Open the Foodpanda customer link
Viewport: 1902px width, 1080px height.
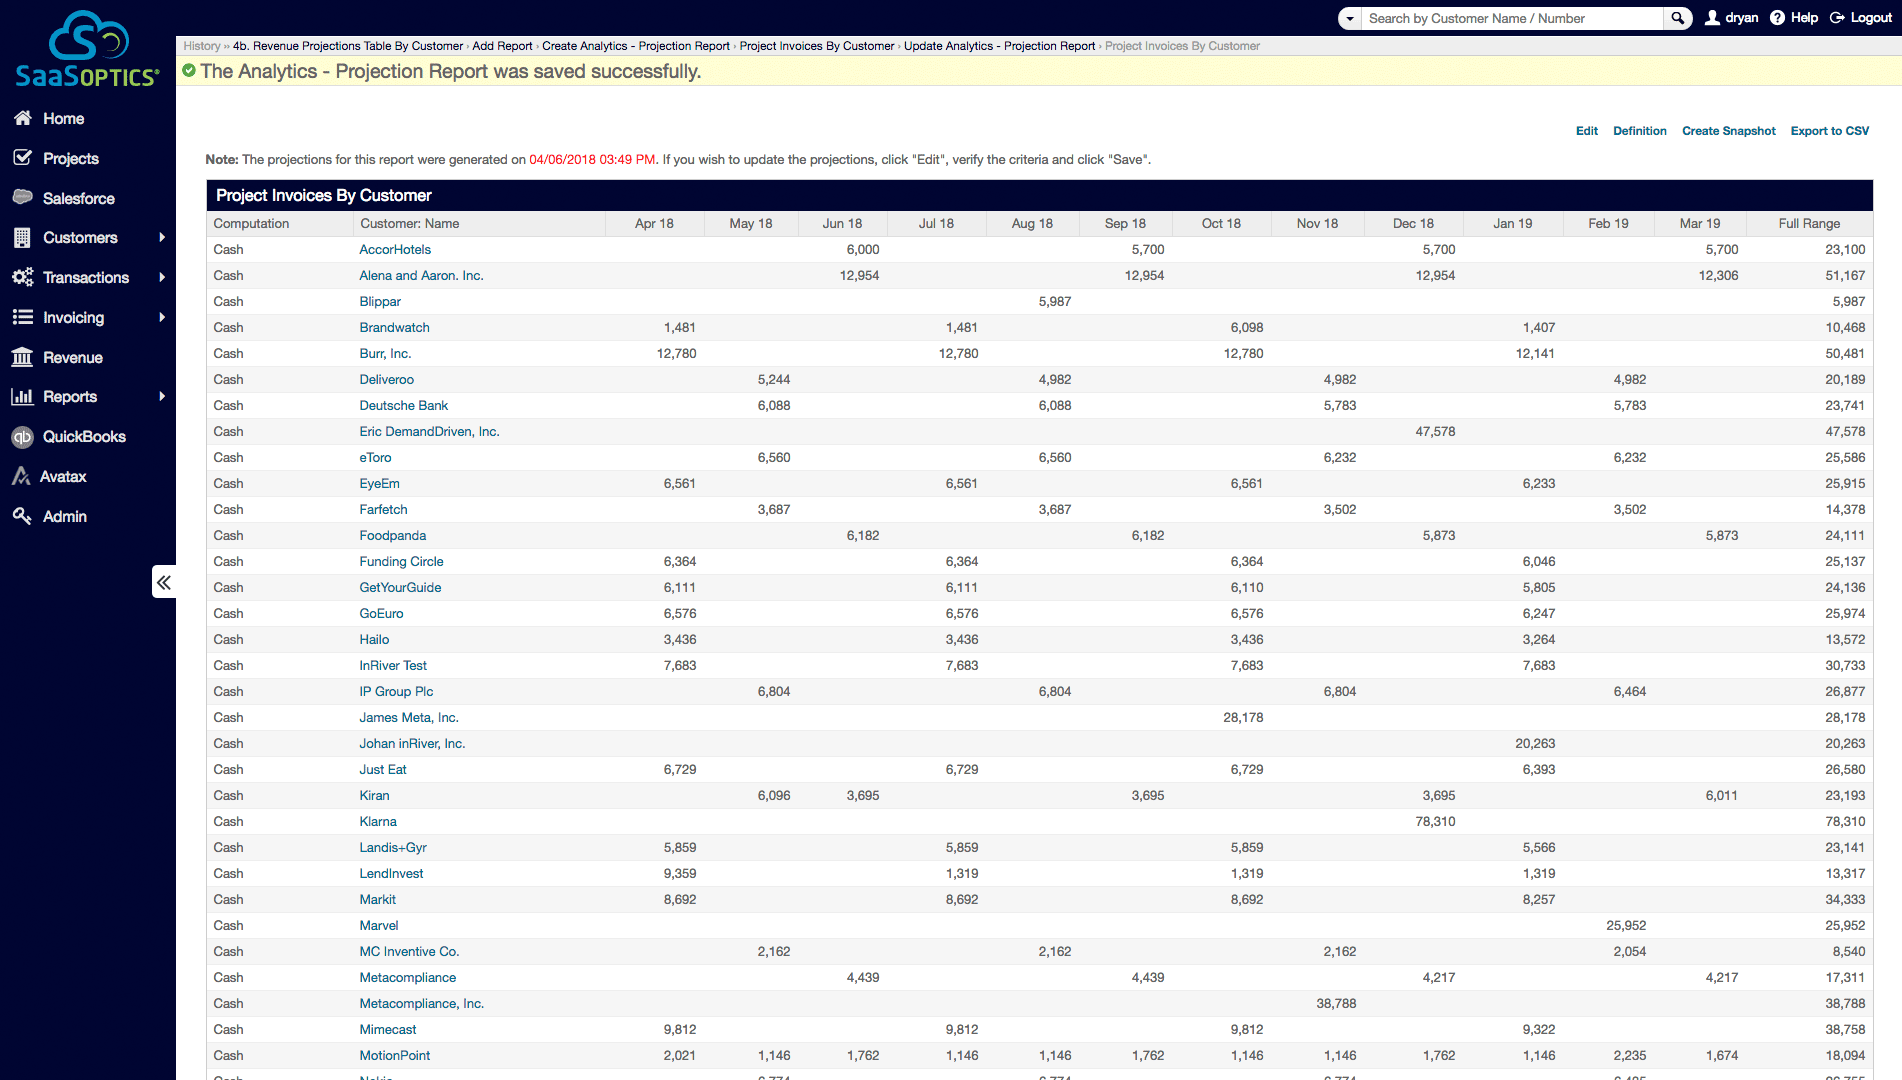(392, 536)
